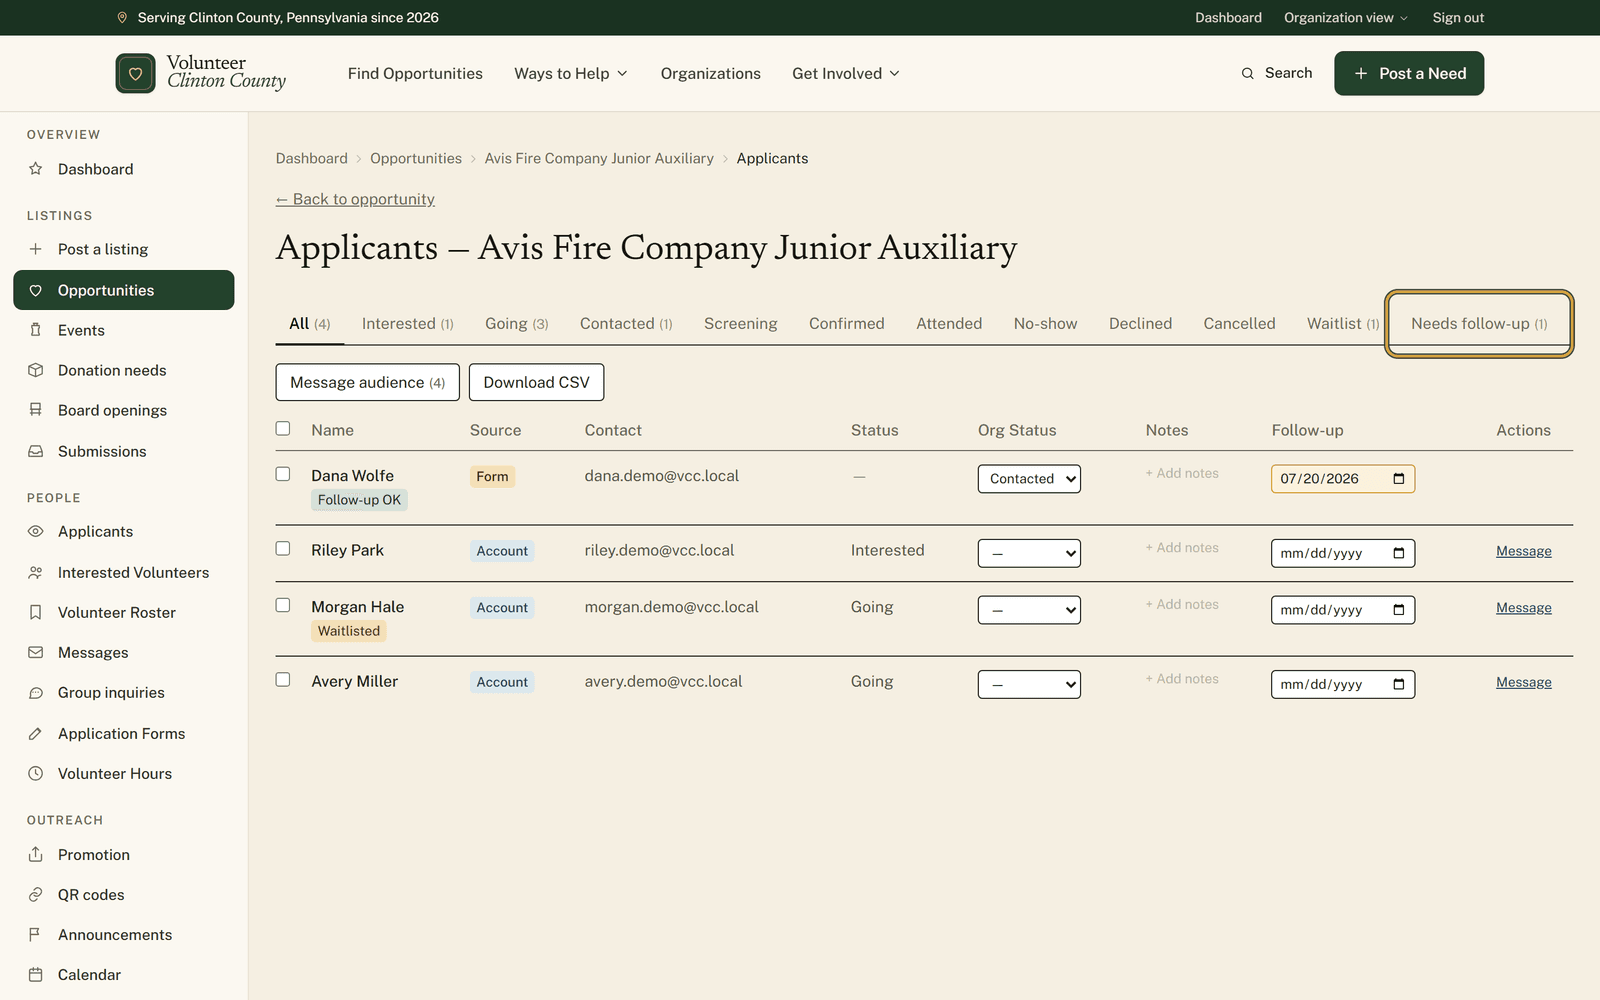Switch to the Waitlist tab

coord(1343,324)
